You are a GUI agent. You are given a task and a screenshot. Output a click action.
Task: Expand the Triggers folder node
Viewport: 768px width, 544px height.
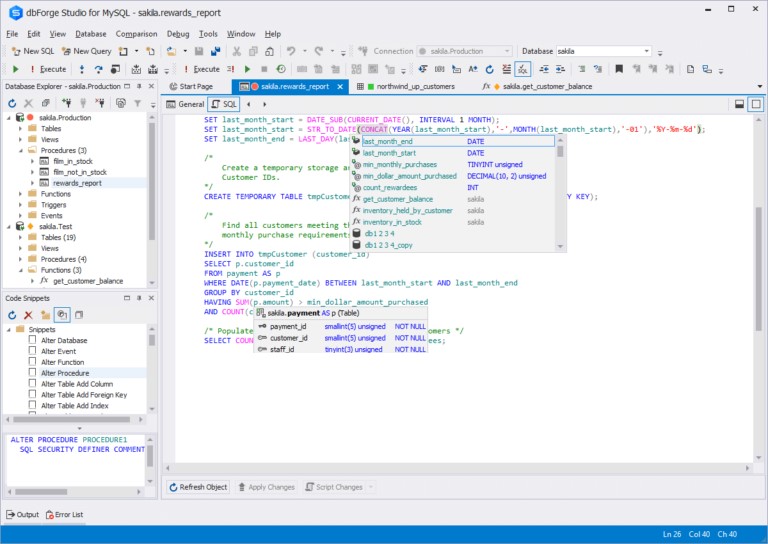(20, 205)
